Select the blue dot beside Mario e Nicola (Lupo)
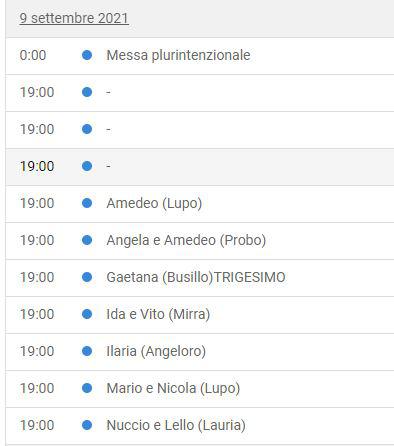394x446 pixels. 87,388
